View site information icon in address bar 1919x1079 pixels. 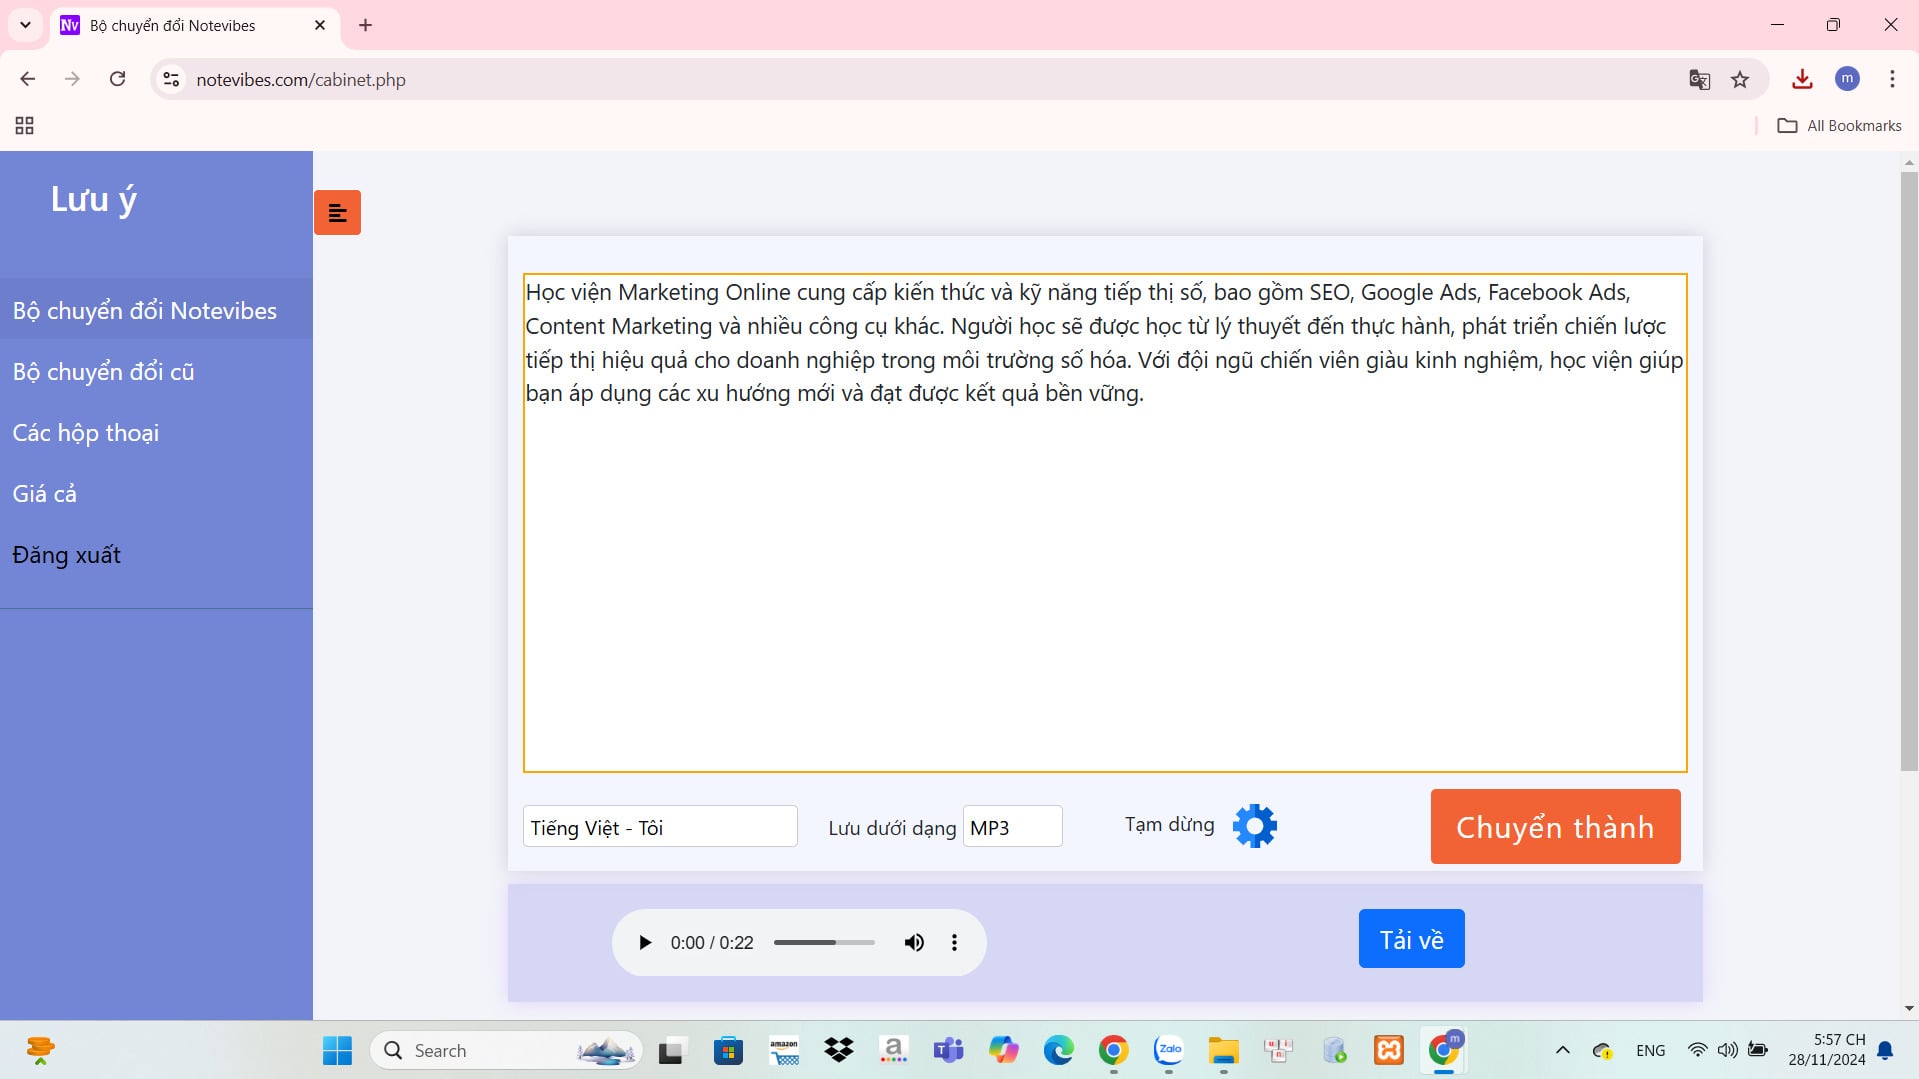171,79
